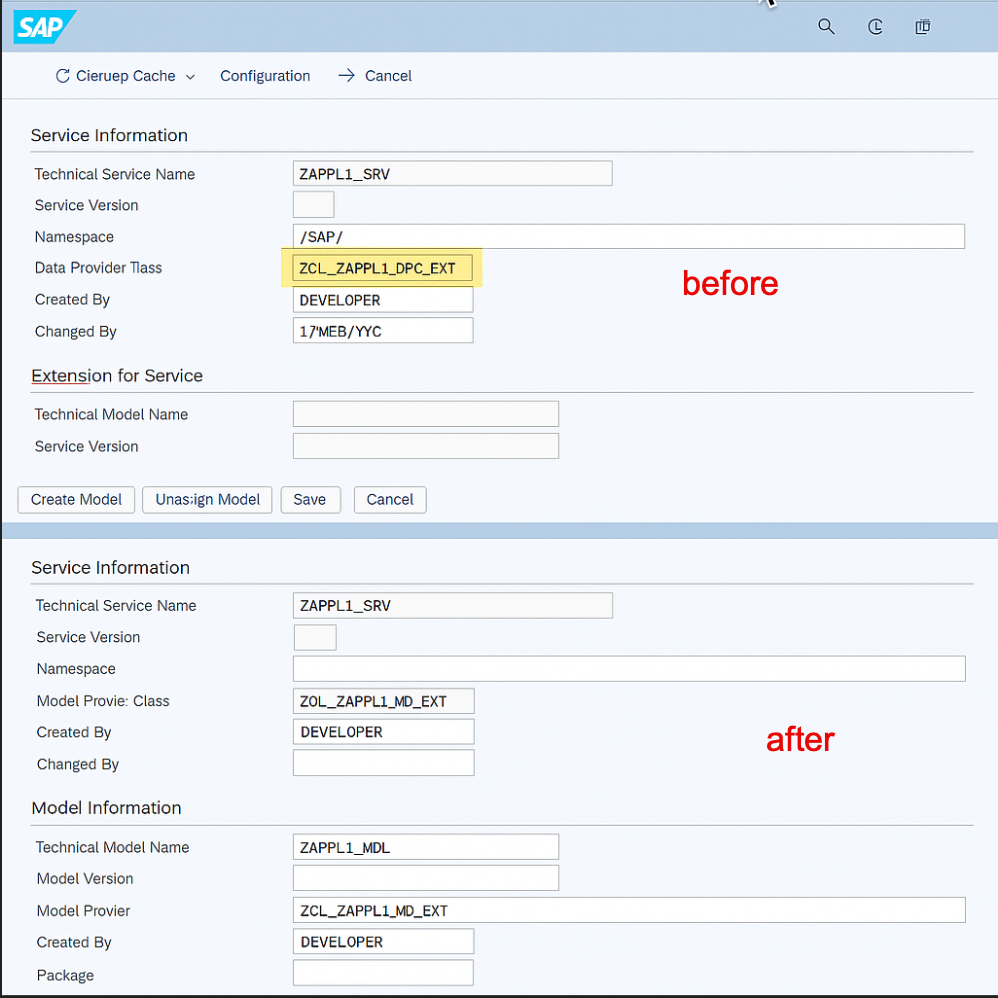This screenshot has height=998, width=998.
Task: Focus the empty Package field
Action: click(383, 973)
